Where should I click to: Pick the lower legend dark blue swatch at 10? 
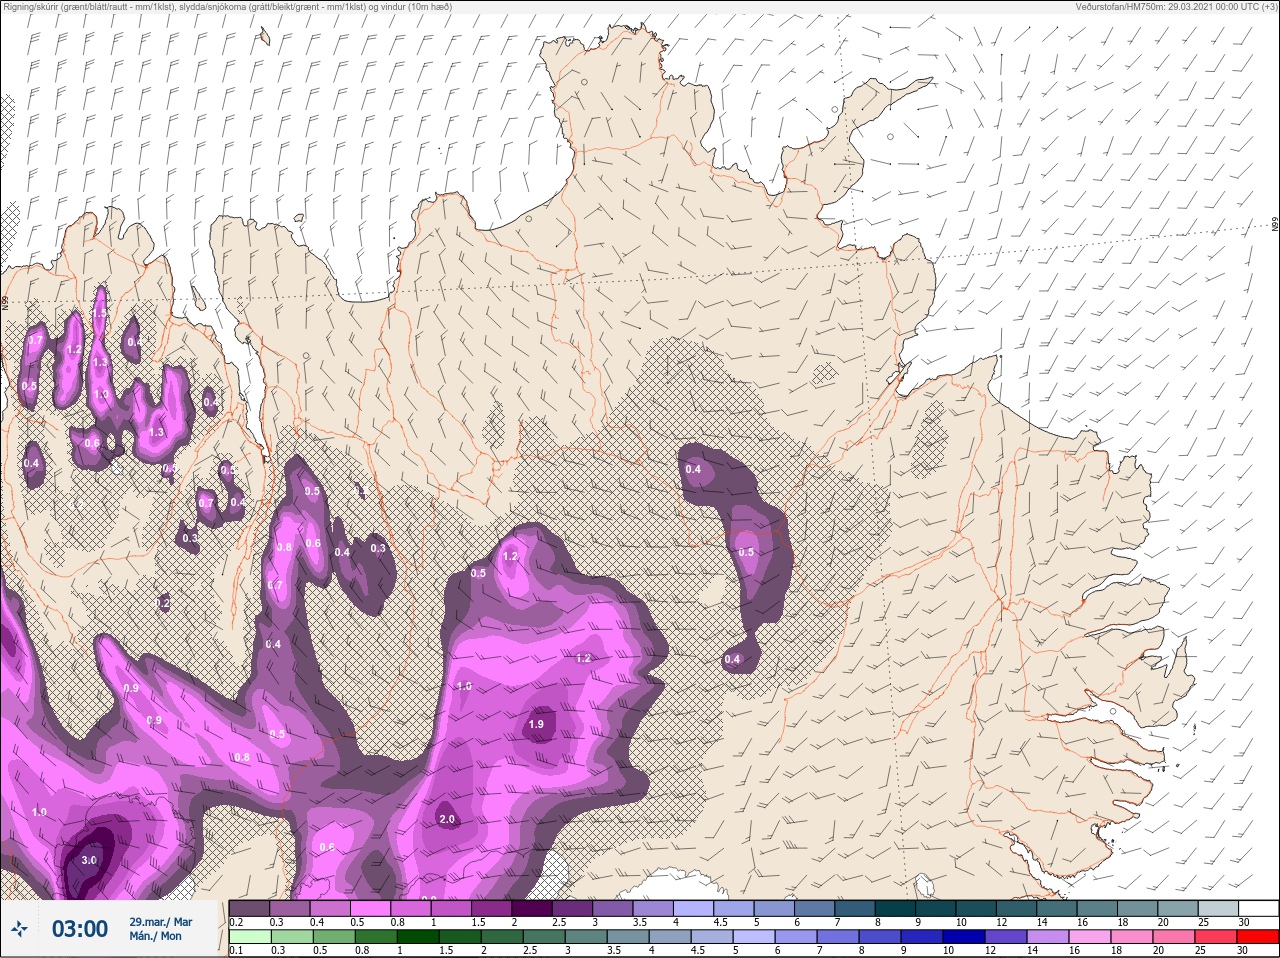(x=963, y=937)
